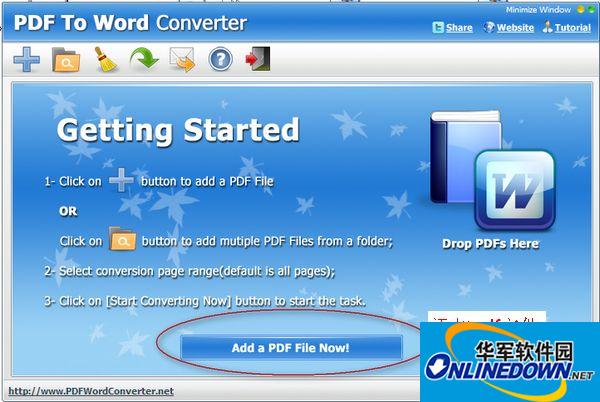Open the Share link
Image resolution: width=600 pixels, height=402 pixels.
(459, 28)
